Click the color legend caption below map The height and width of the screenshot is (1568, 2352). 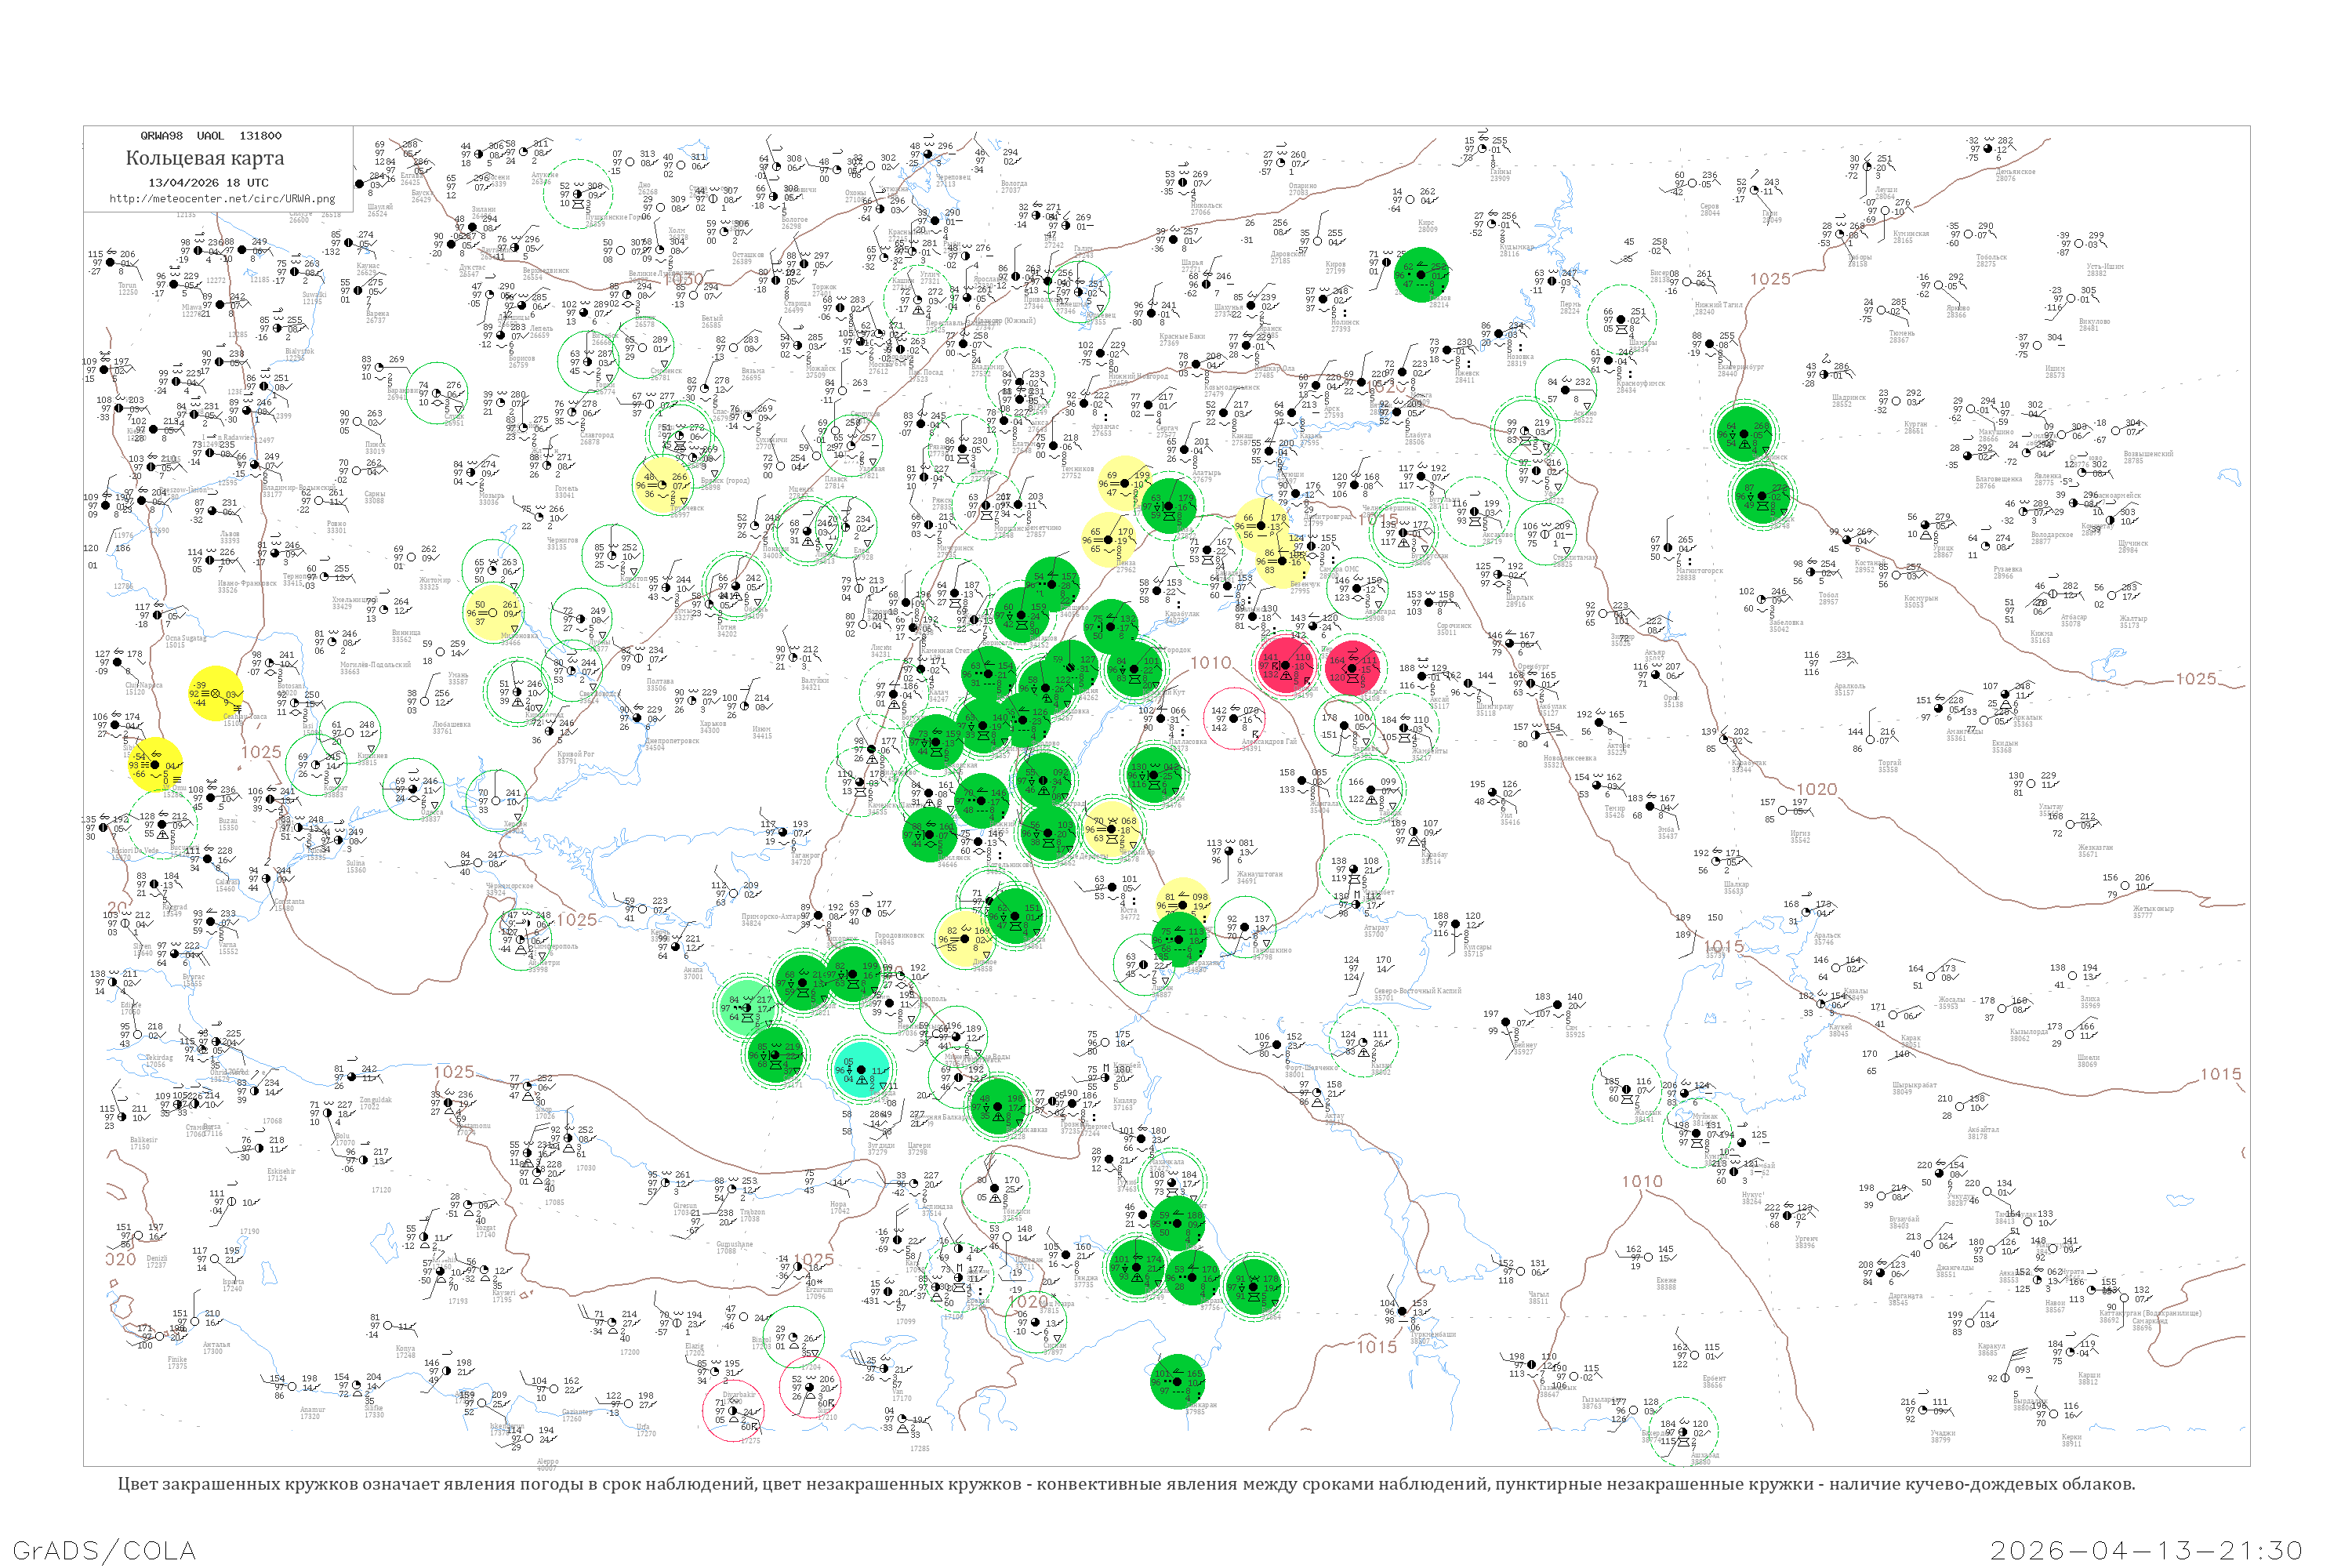pos(1126,1484)
